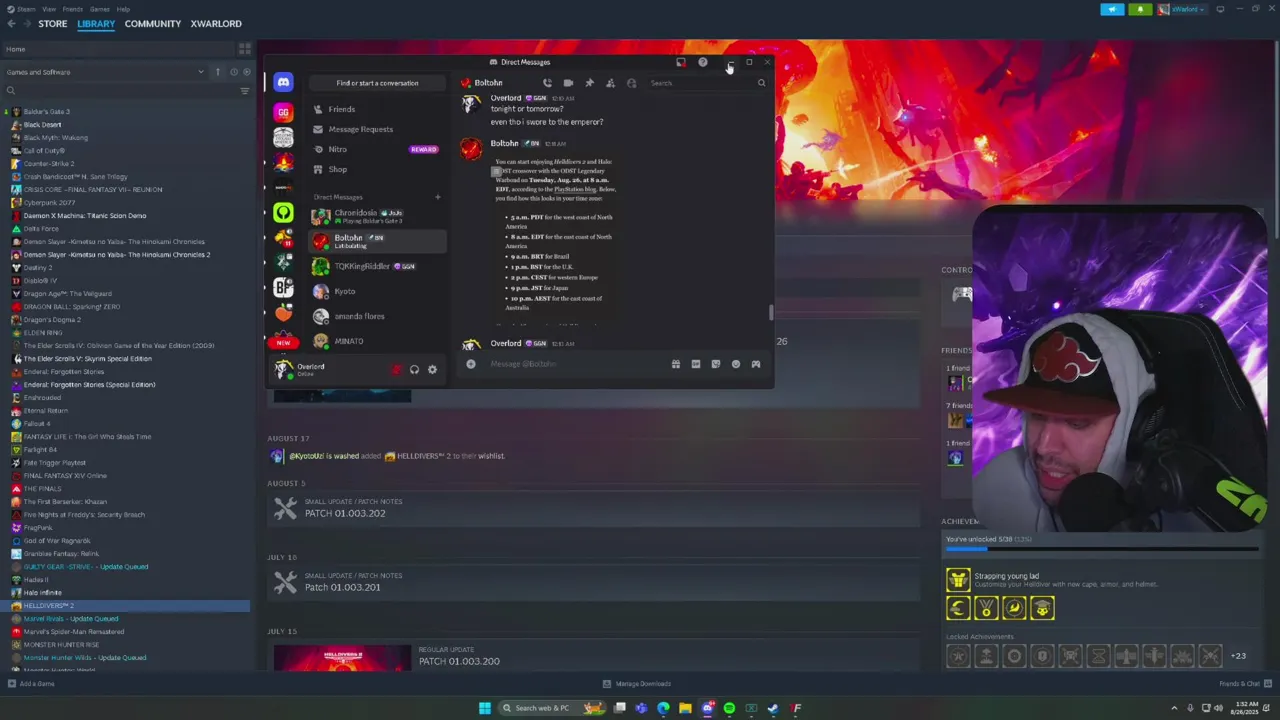Open Spotify from the Windows taskbar

[729, 708]
